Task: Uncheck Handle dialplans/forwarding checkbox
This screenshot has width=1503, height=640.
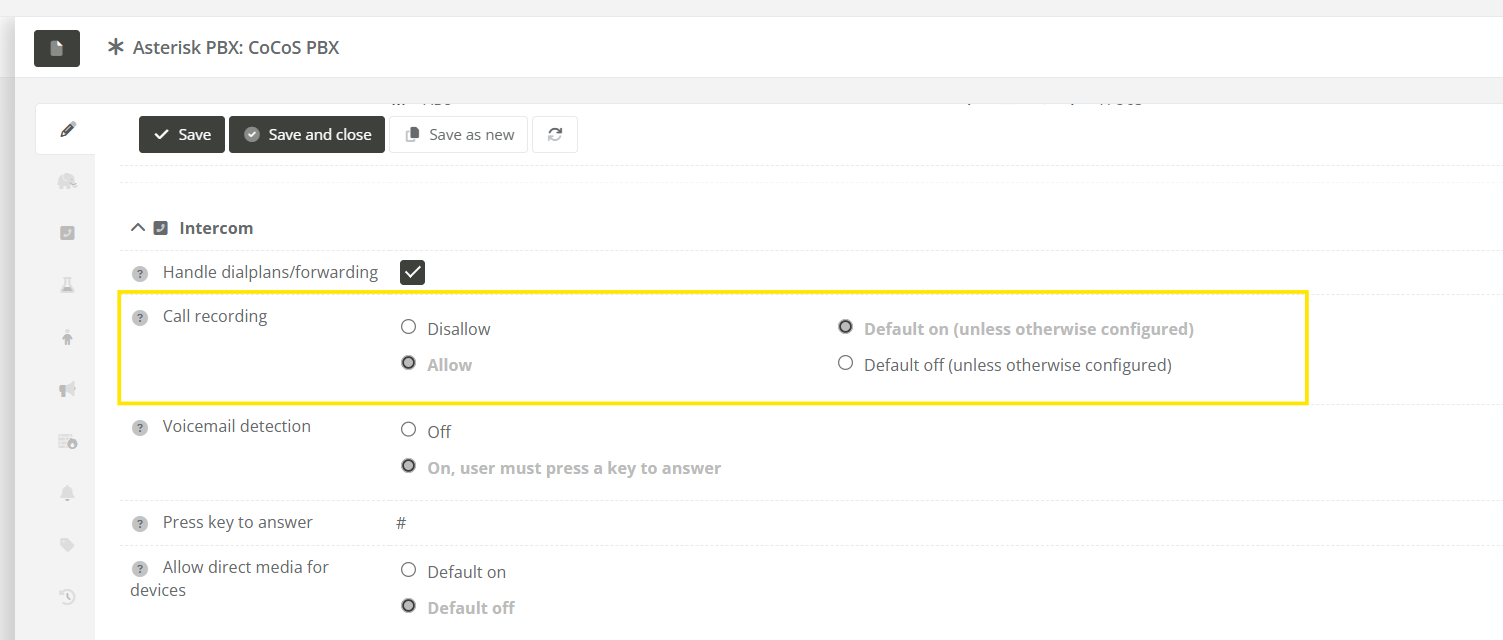Action: click(x=412, y=272)
